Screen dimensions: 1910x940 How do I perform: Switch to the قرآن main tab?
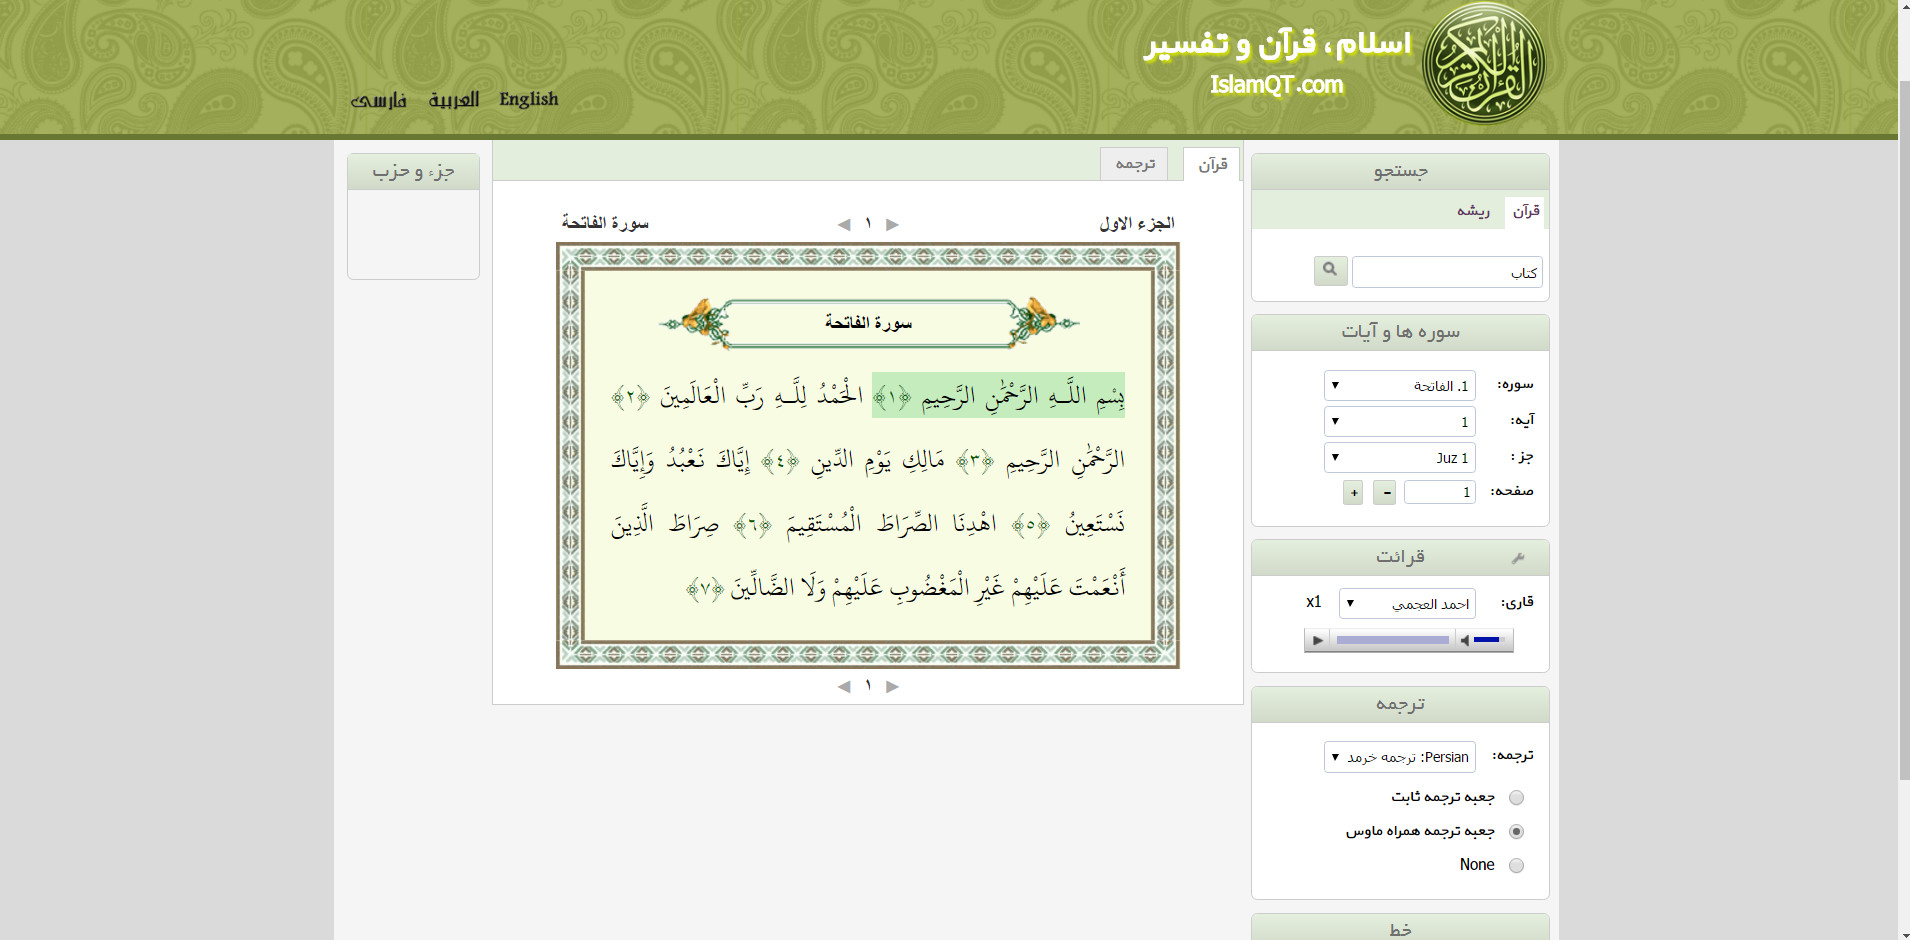coord(1212,165)
